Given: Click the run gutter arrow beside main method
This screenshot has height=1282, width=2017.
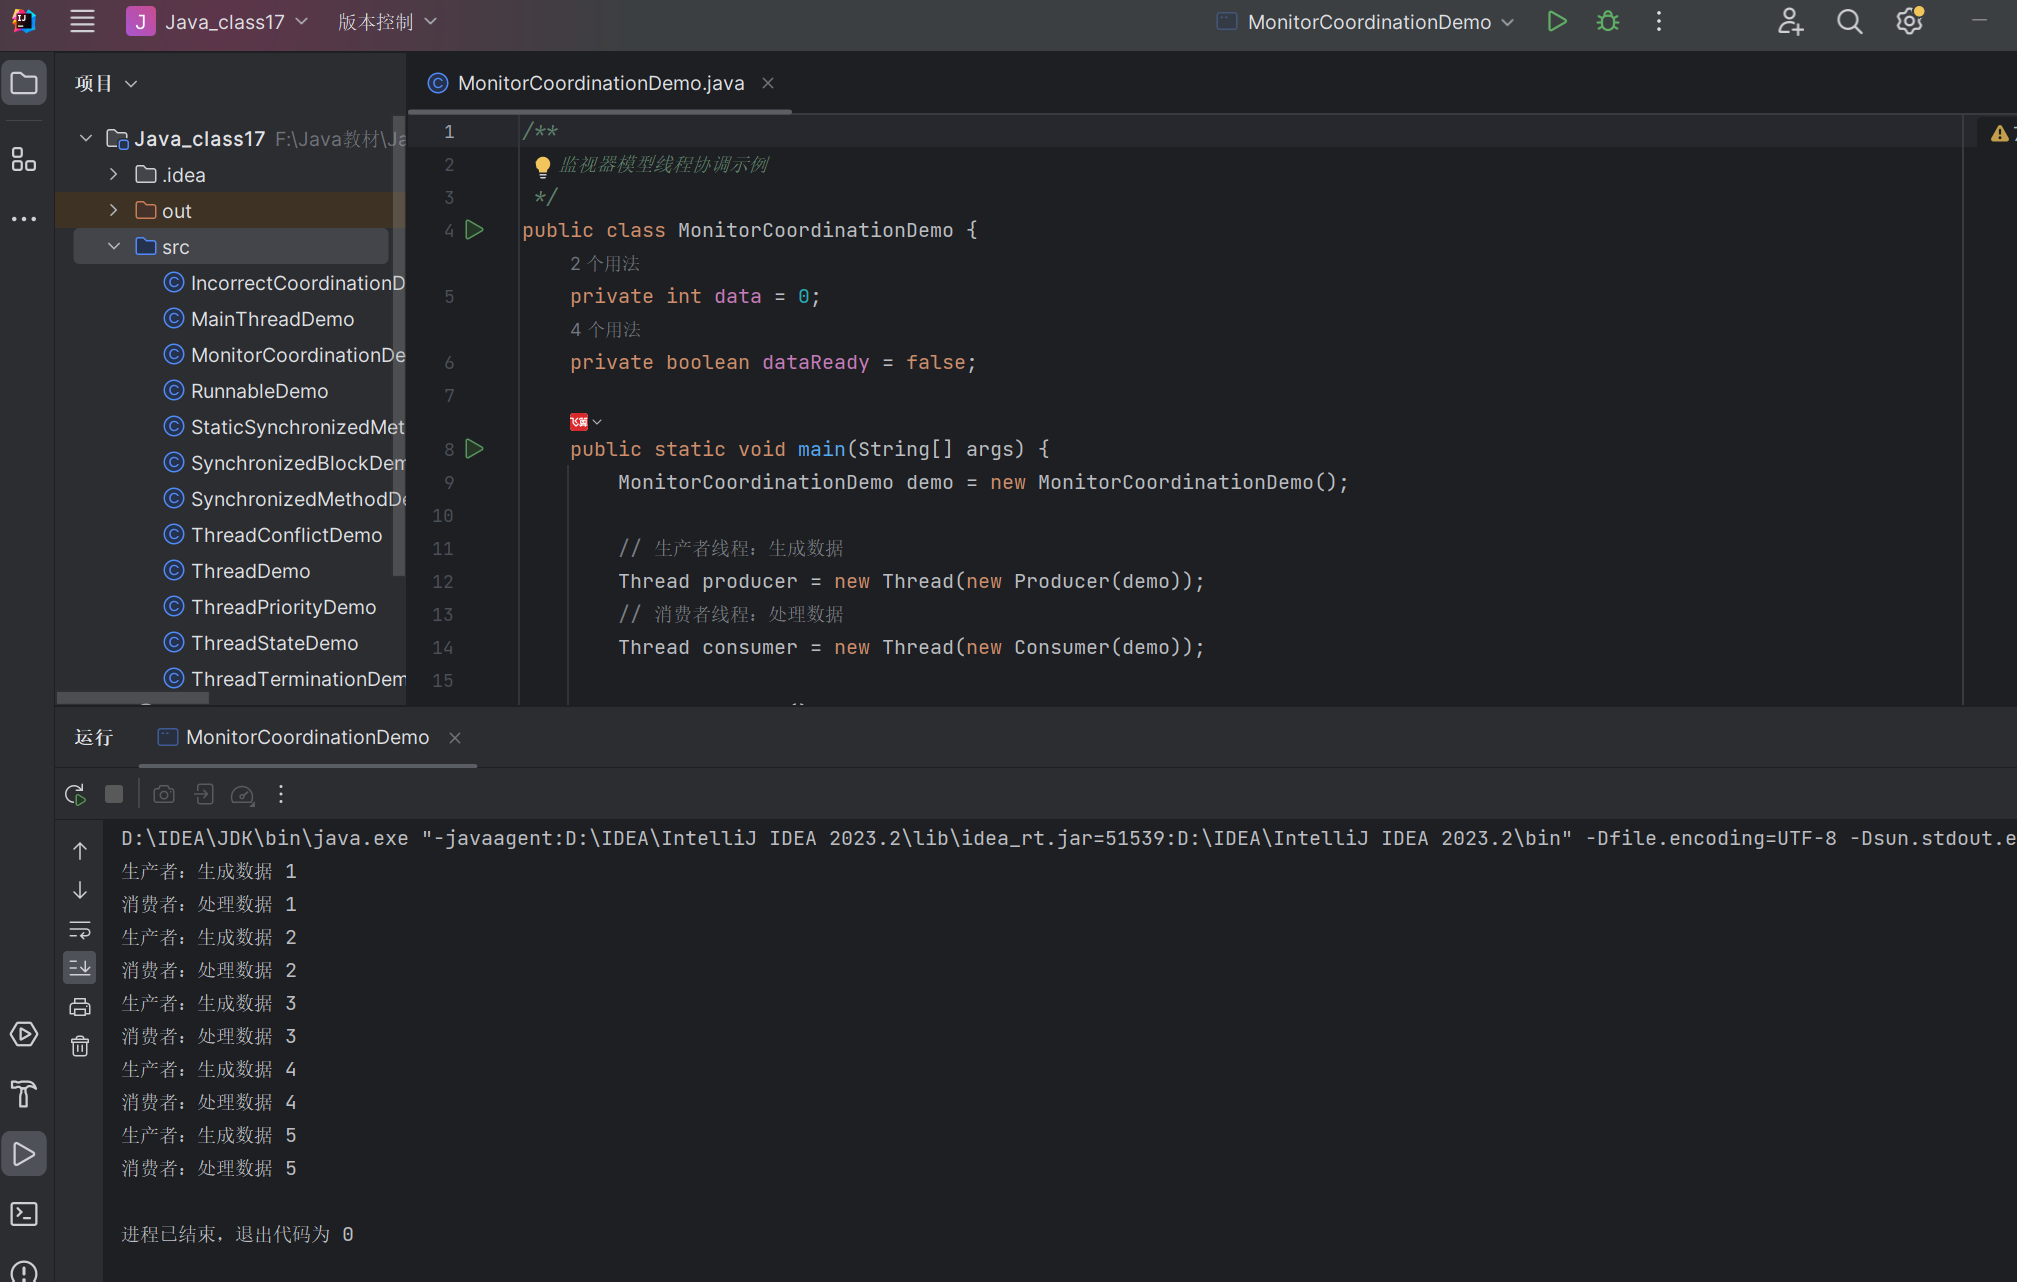Looking at the screenshot, I should tap(475, 449).
